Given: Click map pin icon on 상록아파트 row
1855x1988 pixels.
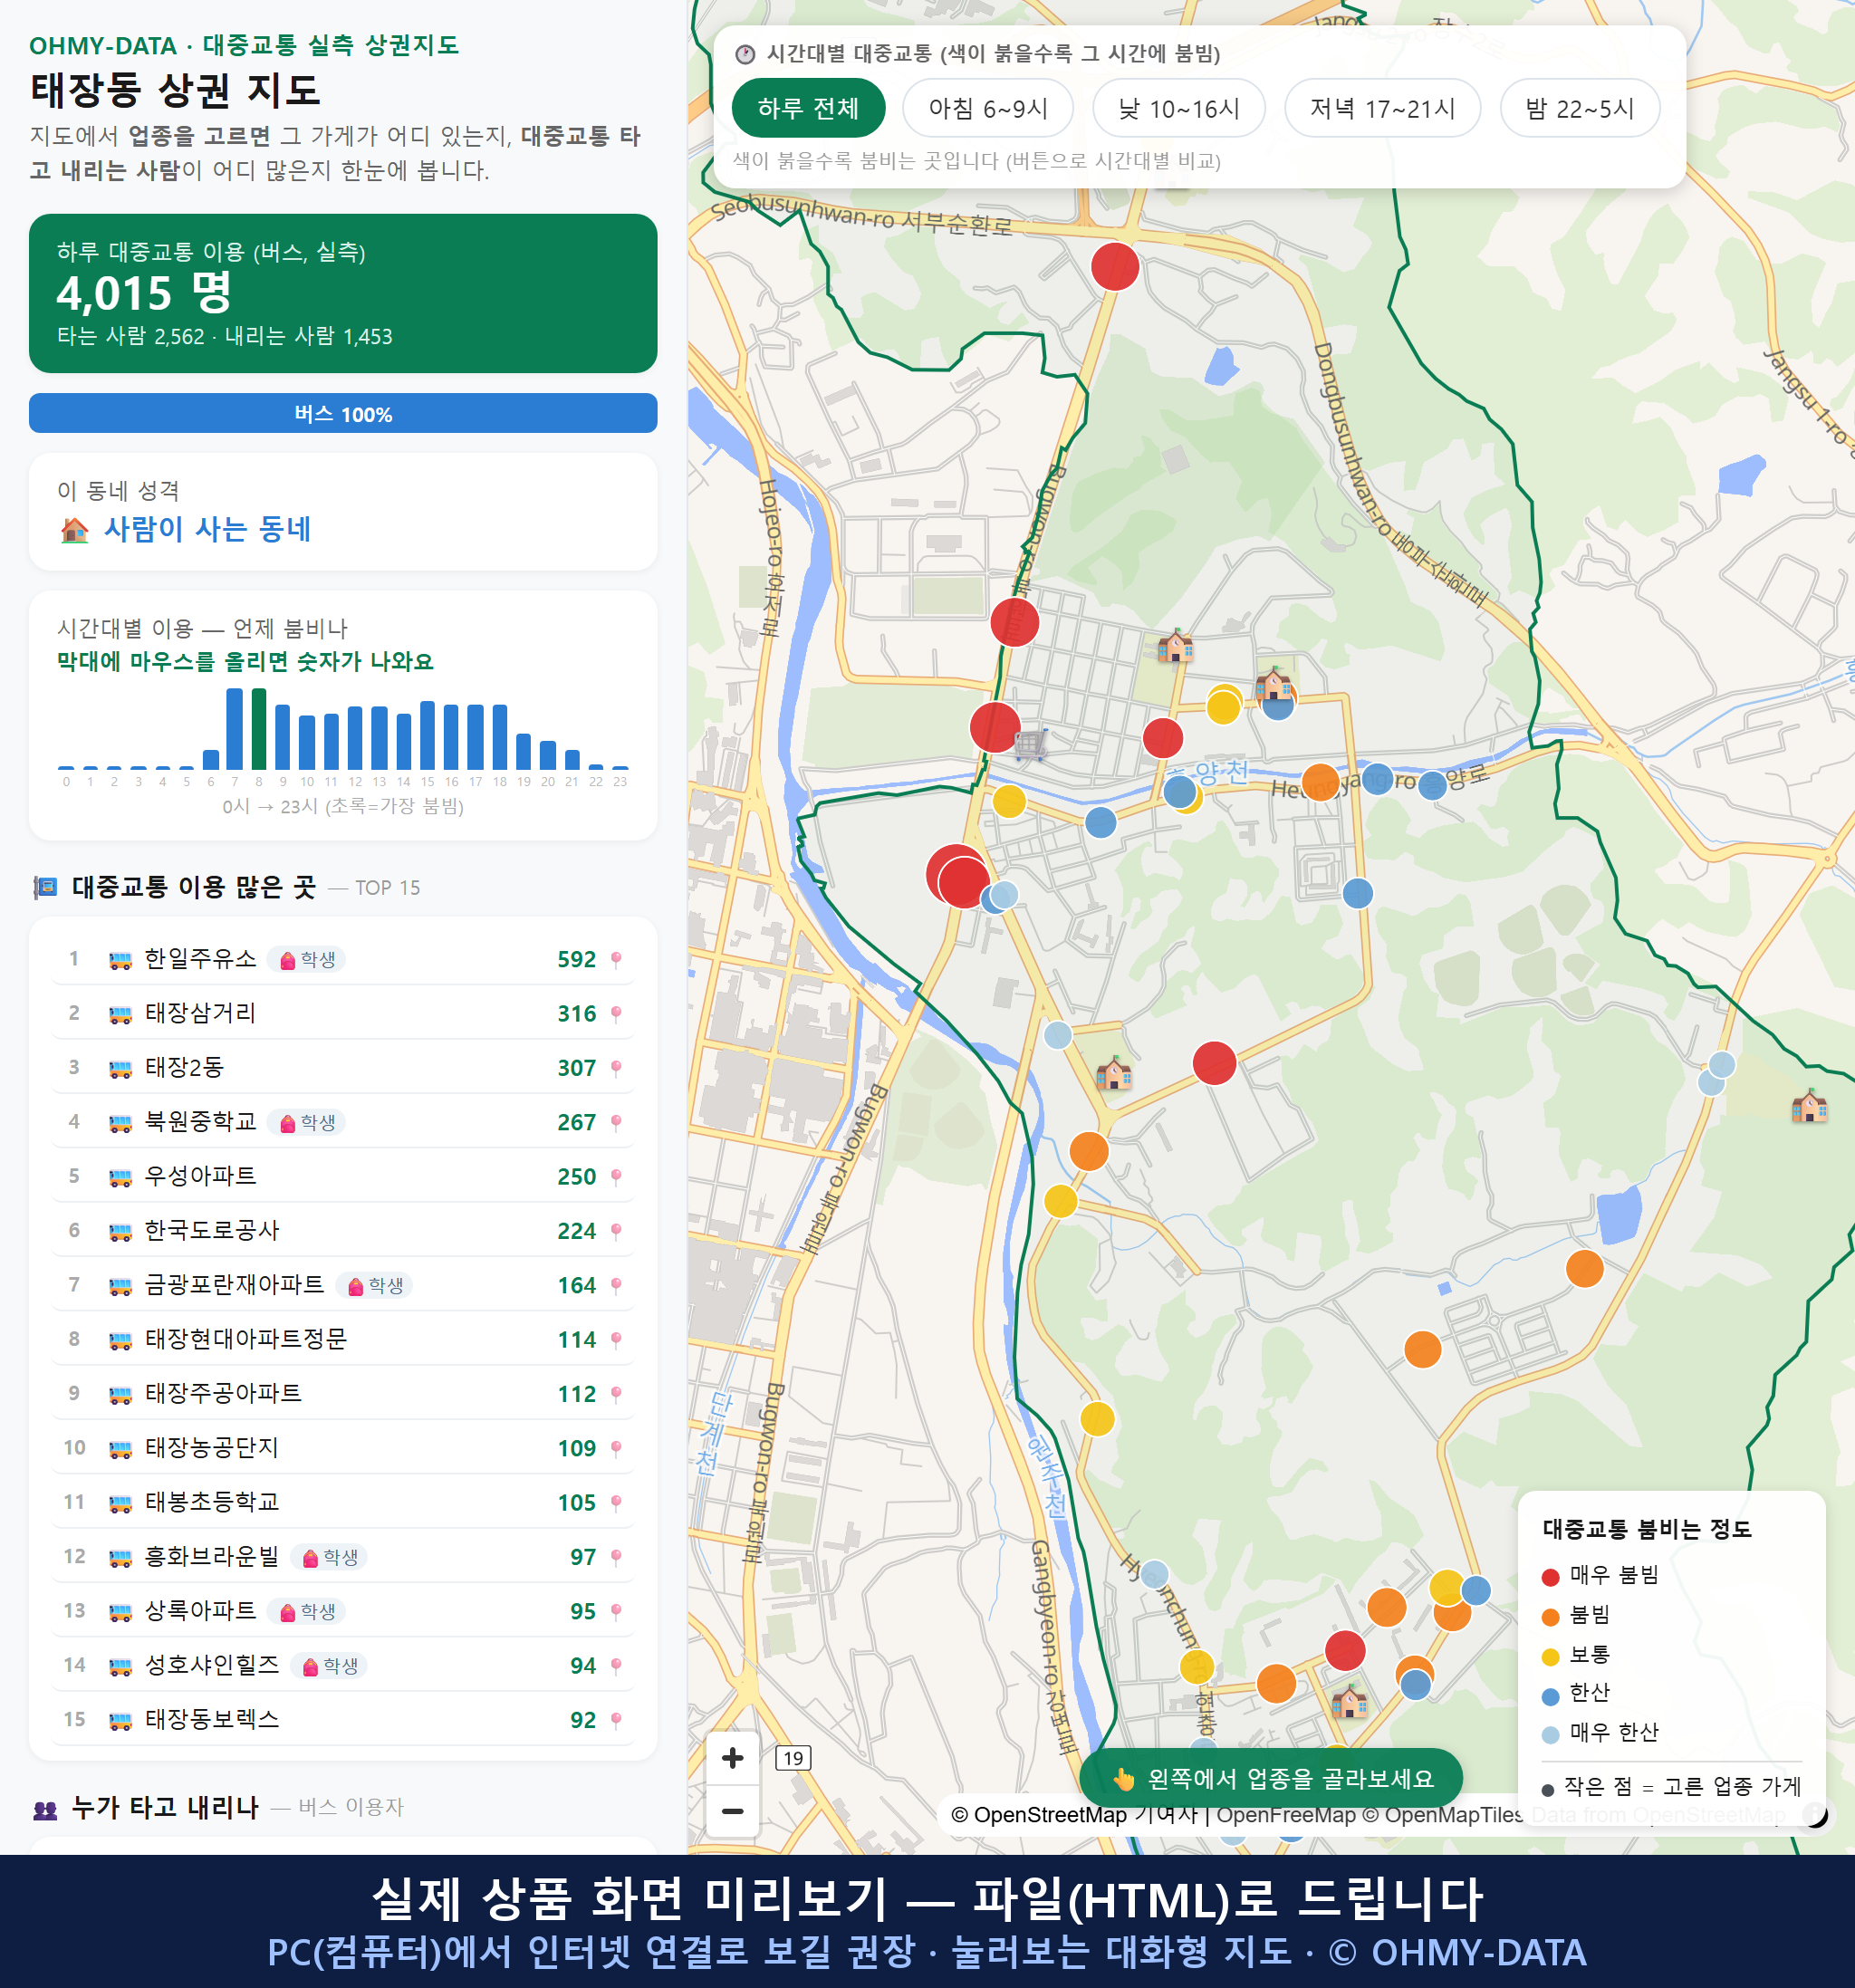Looking at the screenshot, I should 616,1612.
